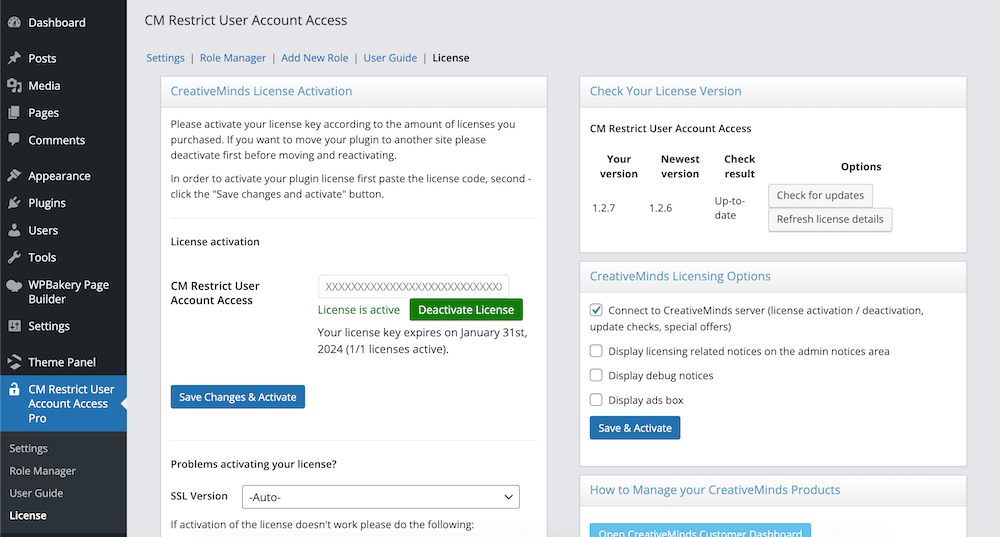Click the 'License is active' status text
Viewport: 1000px width, 537px height.
point(358,310)
